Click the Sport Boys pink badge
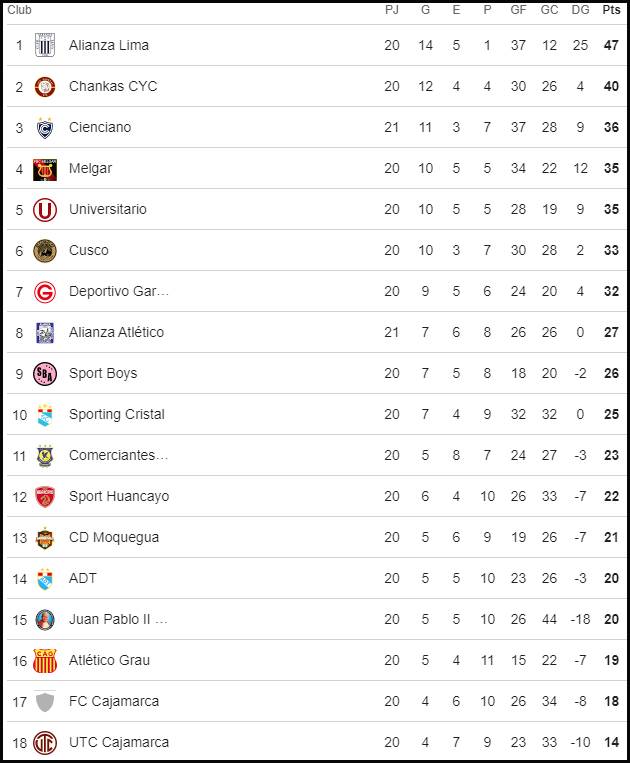Image resolution: width=630 pixels, height=763 pixels. (45, 374)
